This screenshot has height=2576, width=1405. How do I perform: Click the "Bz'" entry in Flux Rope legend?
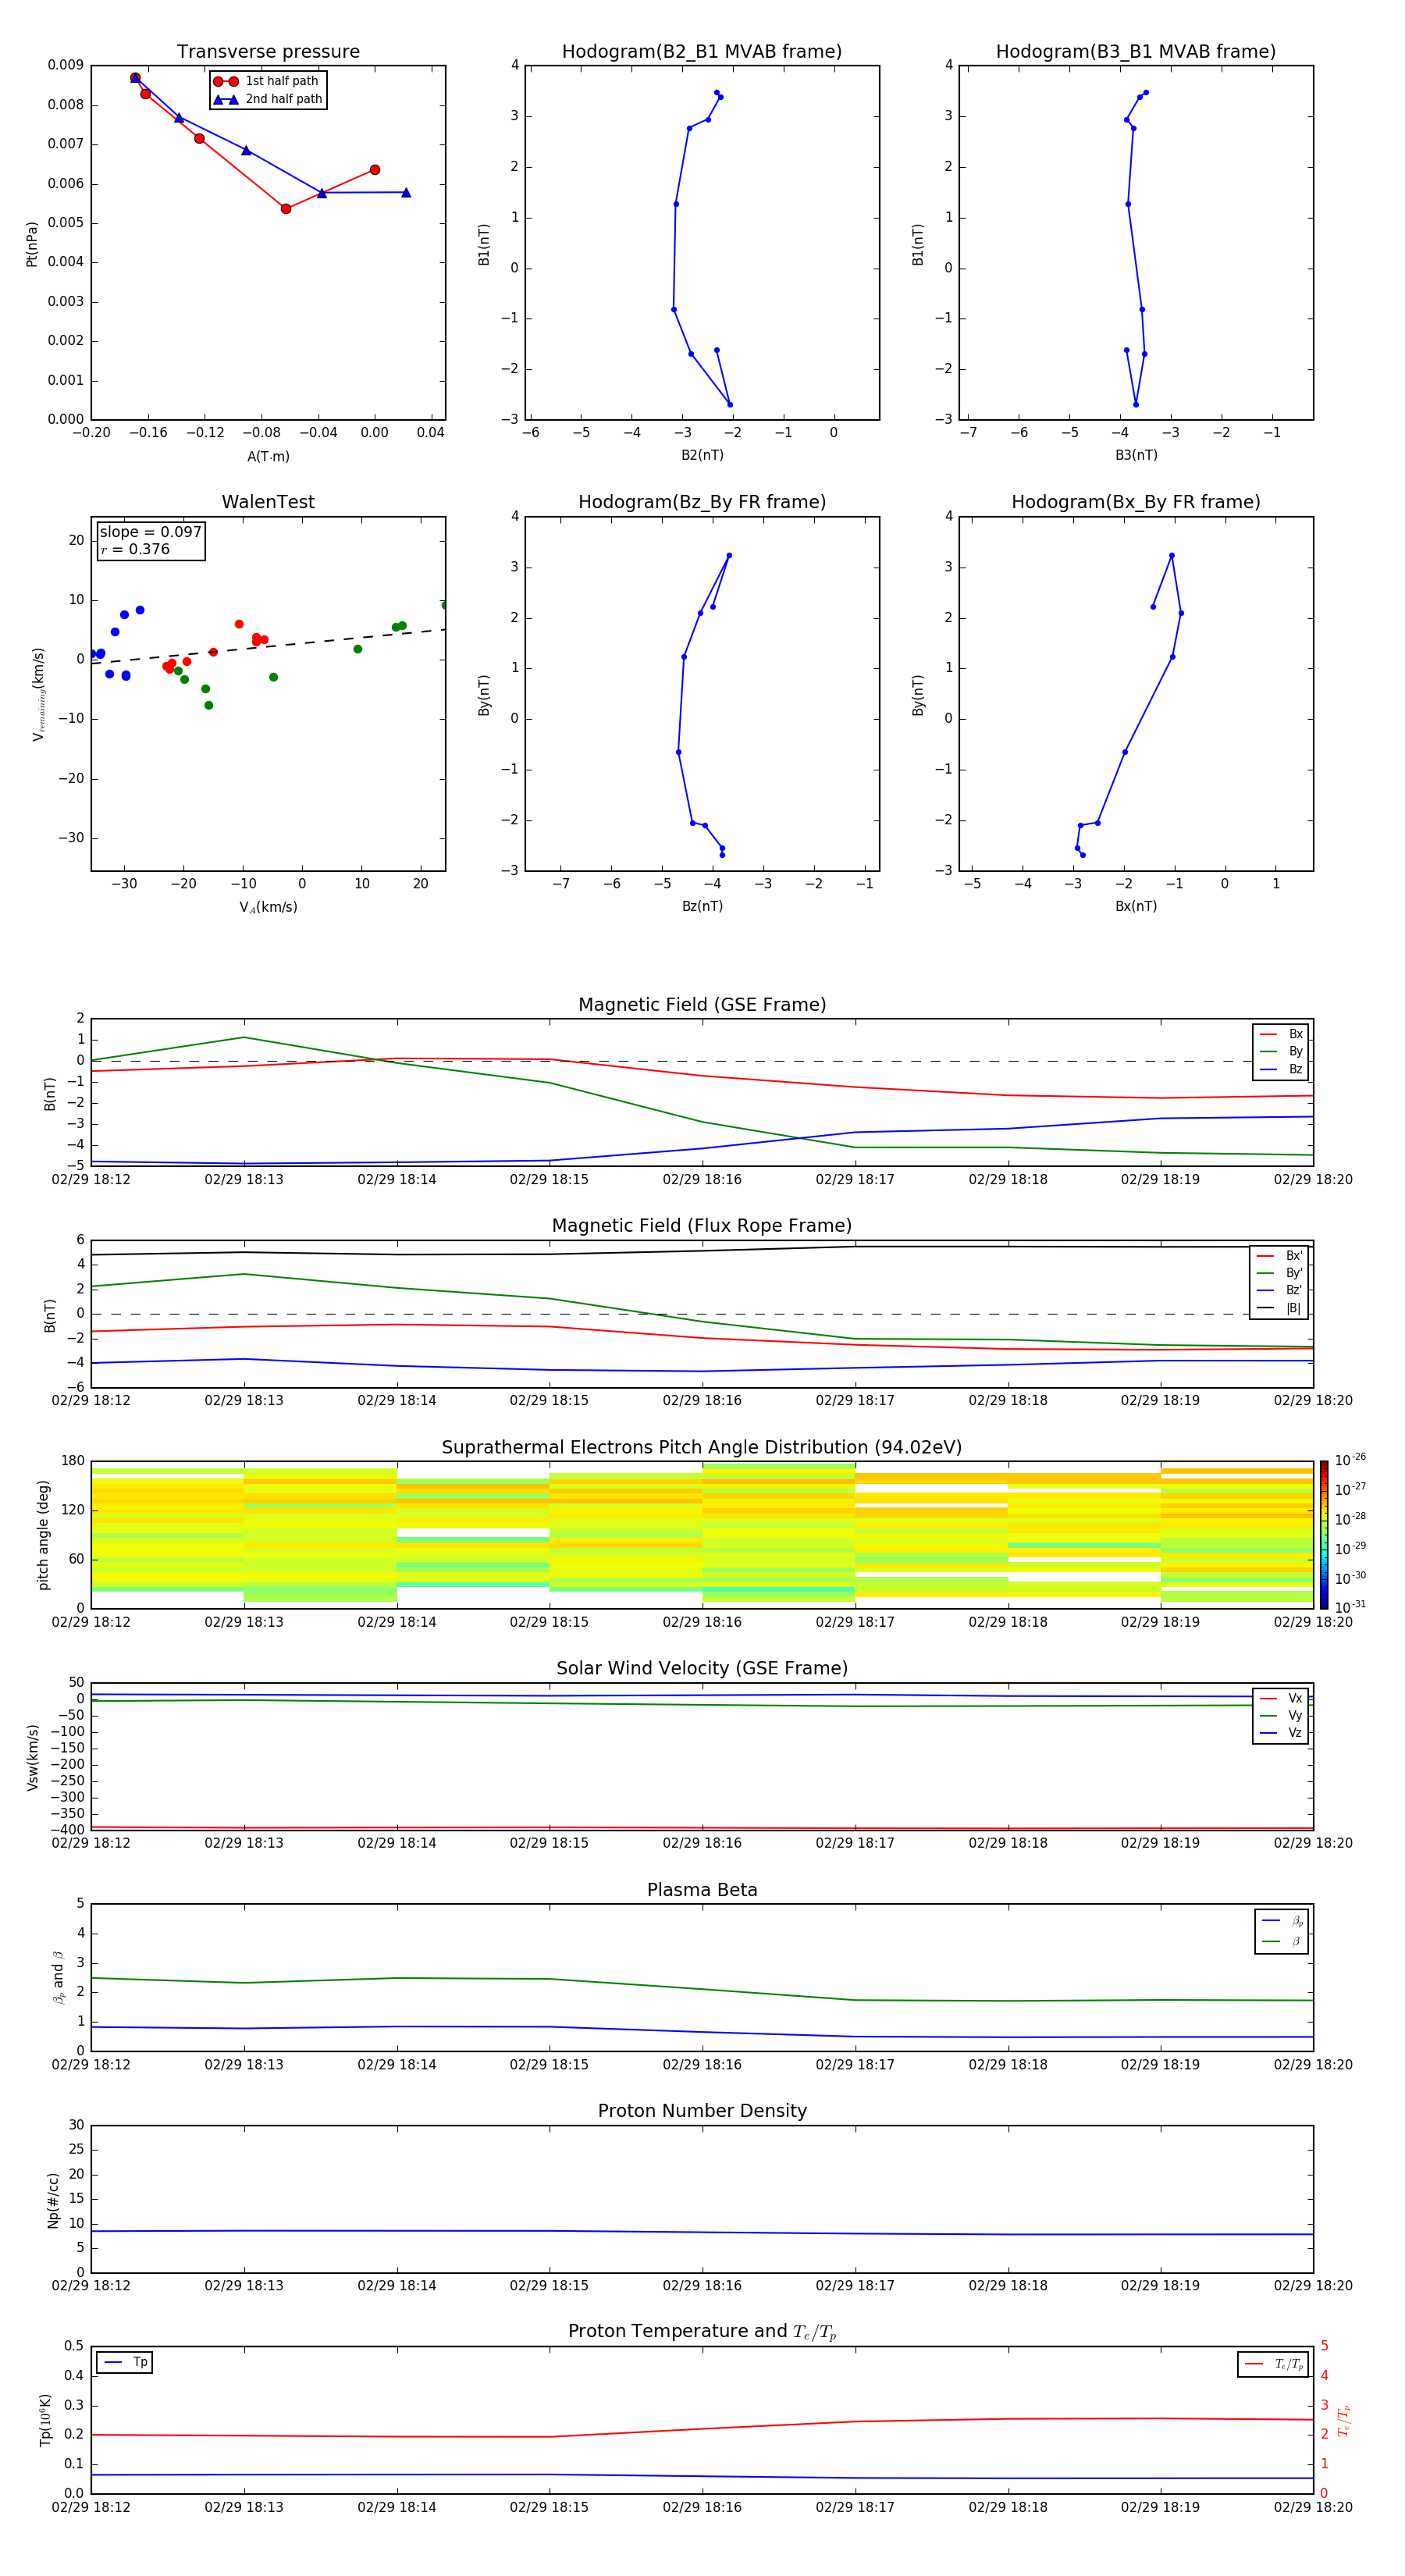(1279, 1291)
